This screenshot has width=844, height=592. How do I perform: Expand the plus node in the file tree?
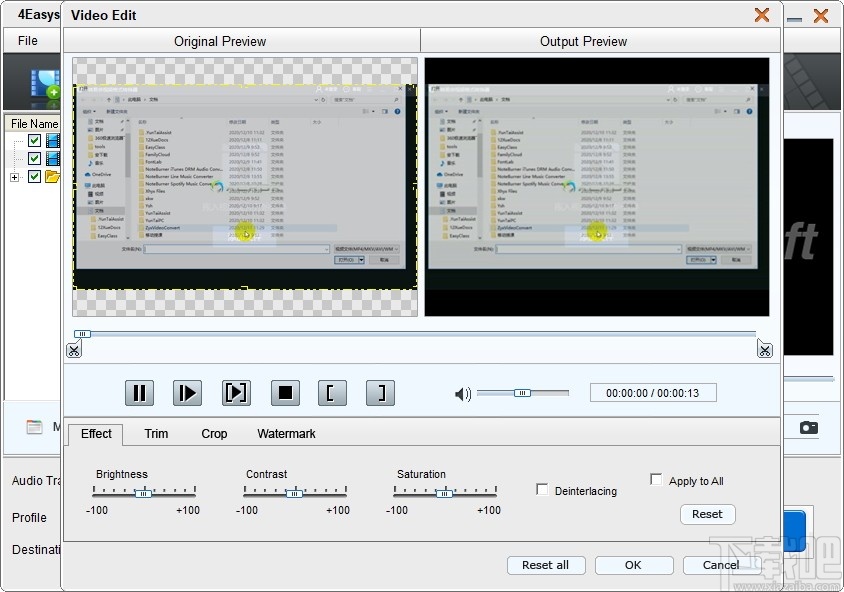[15, 176]
